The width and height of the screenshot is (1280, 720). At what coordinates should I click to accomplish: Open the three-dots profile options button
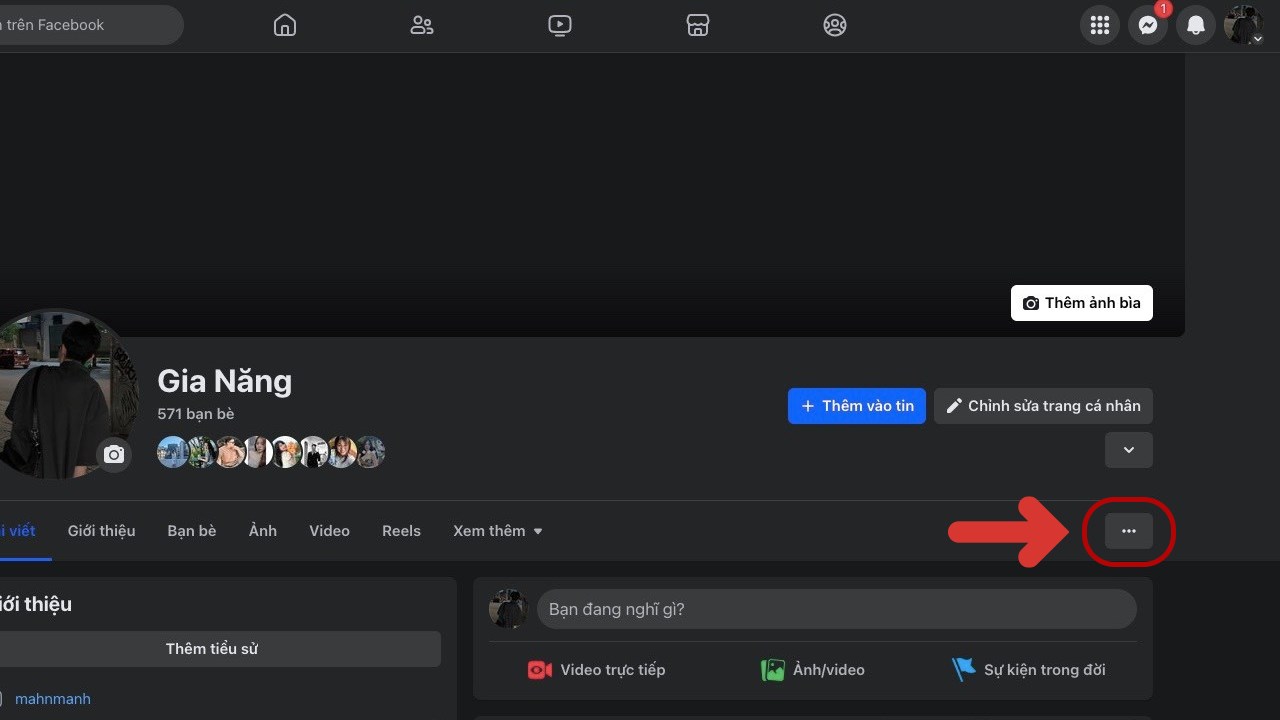1129,531
